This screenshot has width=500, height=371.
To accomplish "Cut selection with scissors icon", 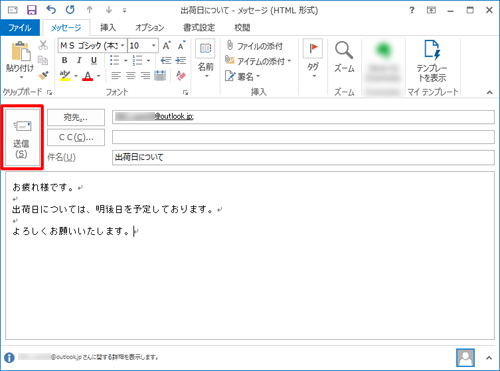I will (x=43, y=45).
